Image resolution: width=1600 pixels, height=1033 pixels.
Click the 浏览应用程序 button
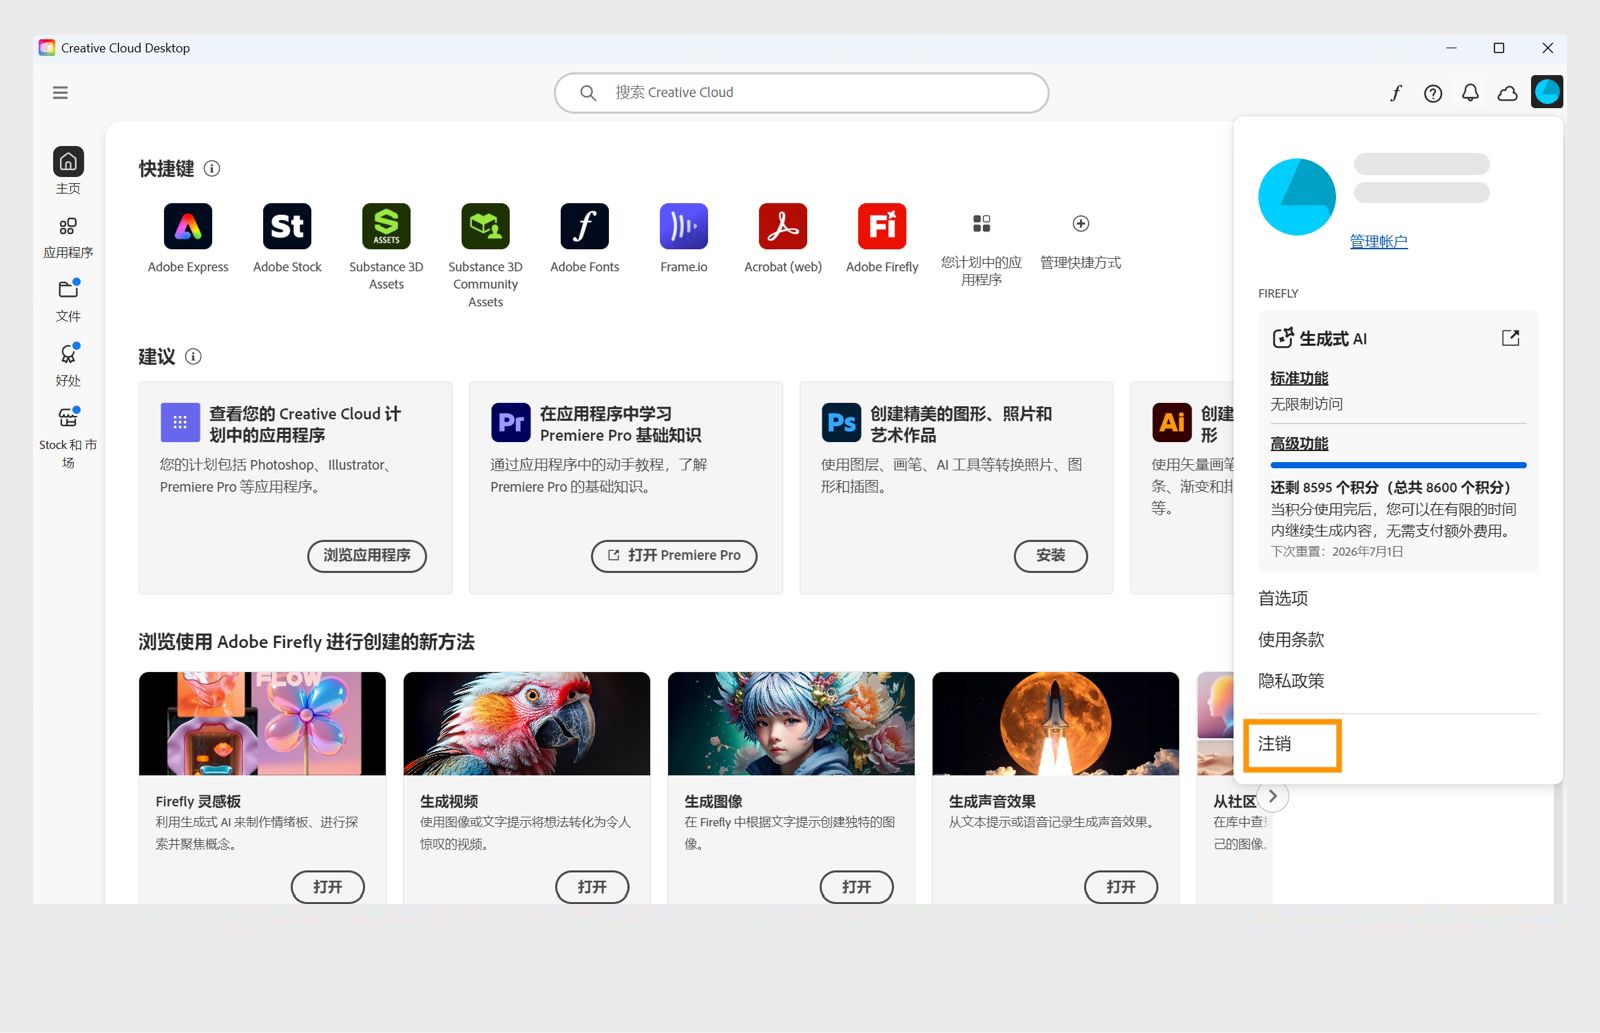(367, 555)
